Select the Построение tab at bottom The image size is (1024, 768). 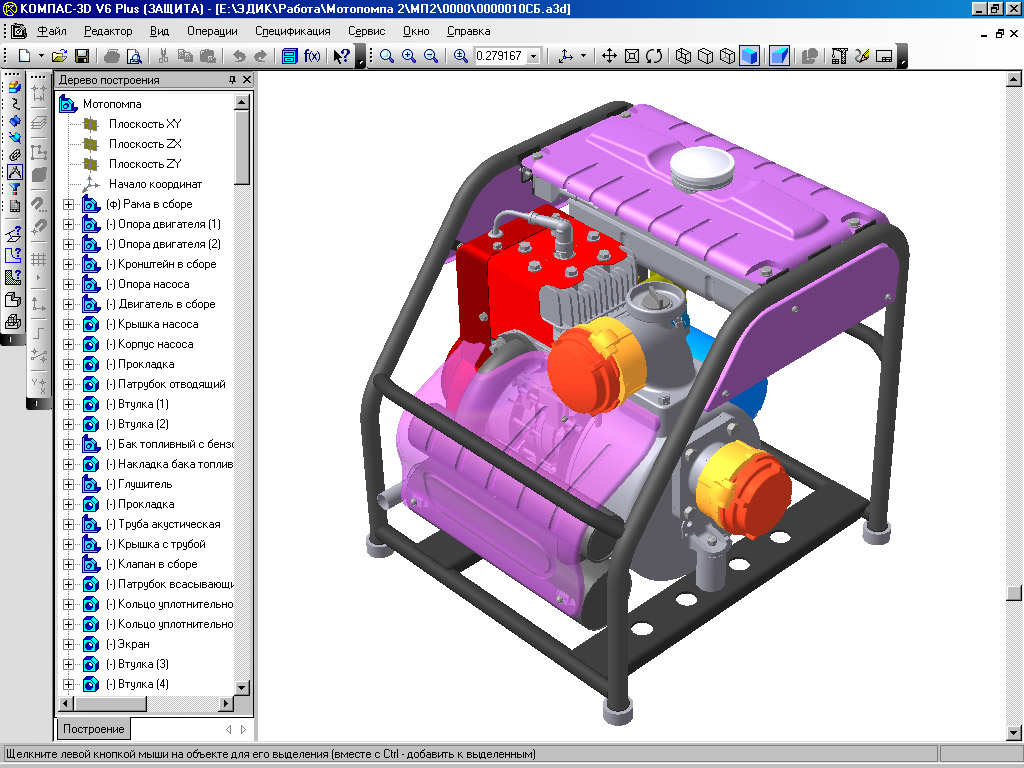click(92, 729)
